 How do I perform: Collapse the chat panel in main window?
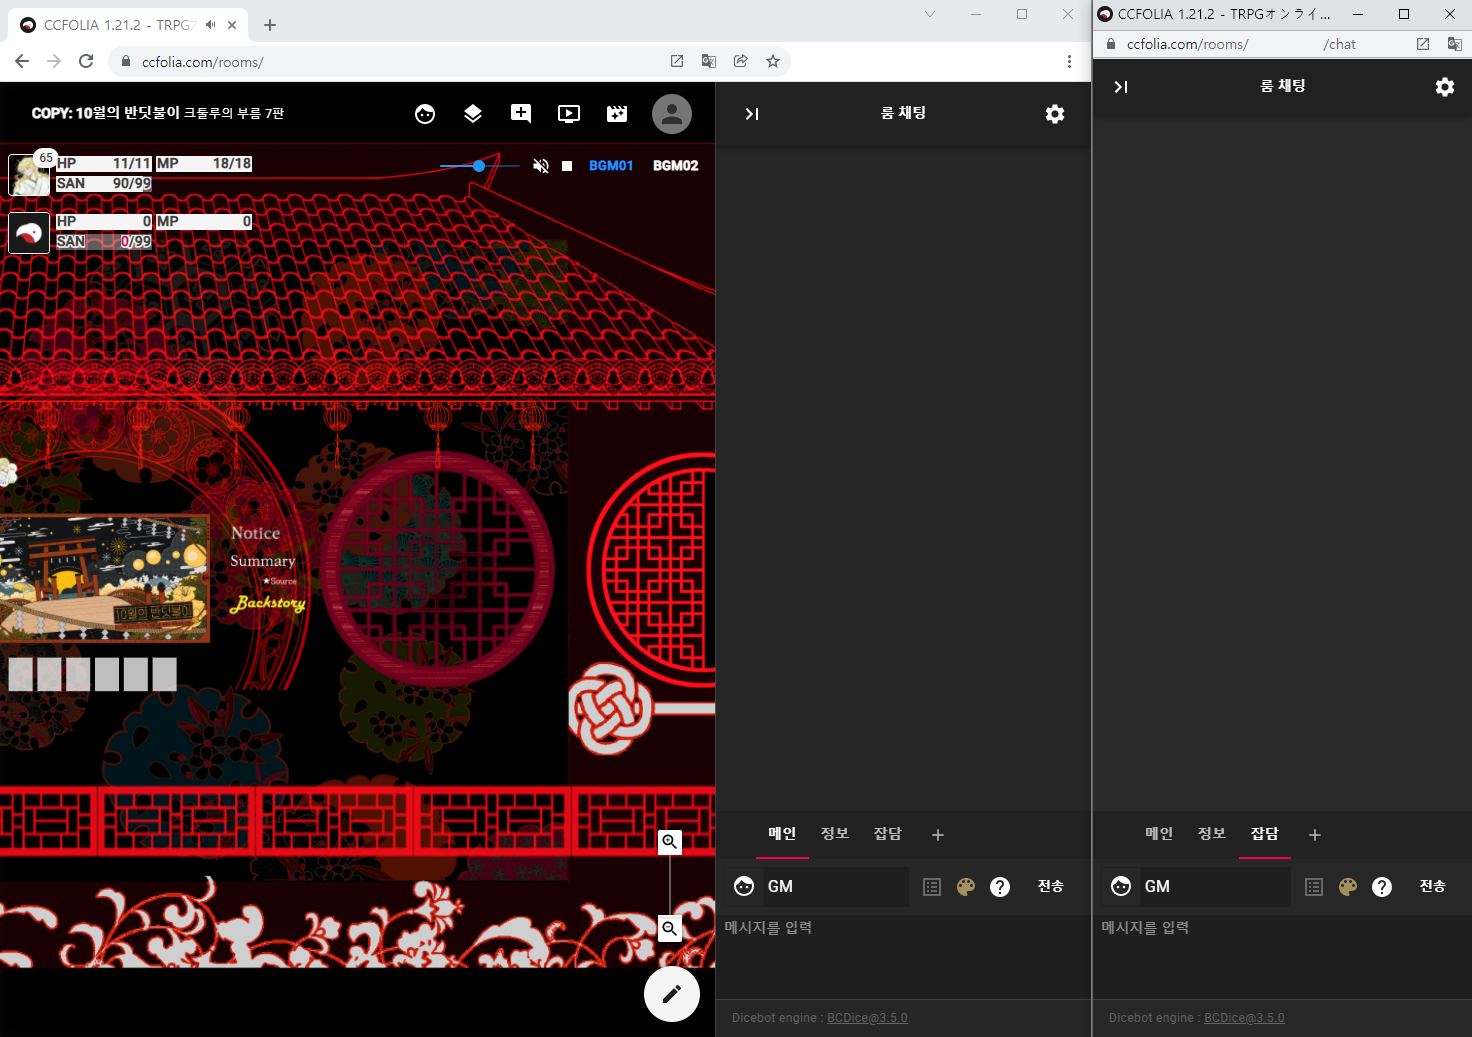752,114
